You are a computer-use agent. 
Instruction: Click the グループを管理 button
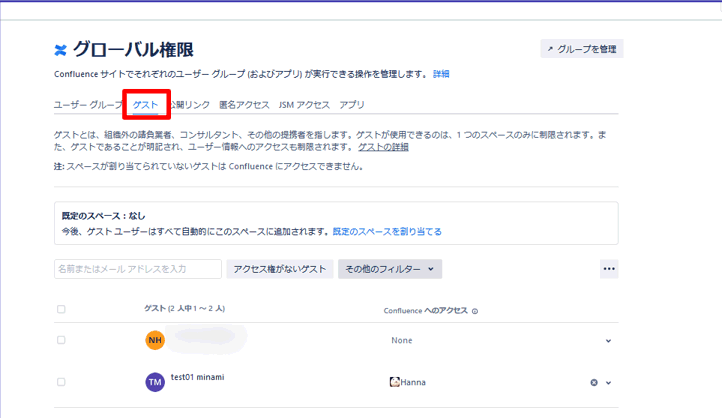click(x=581, y=49)
